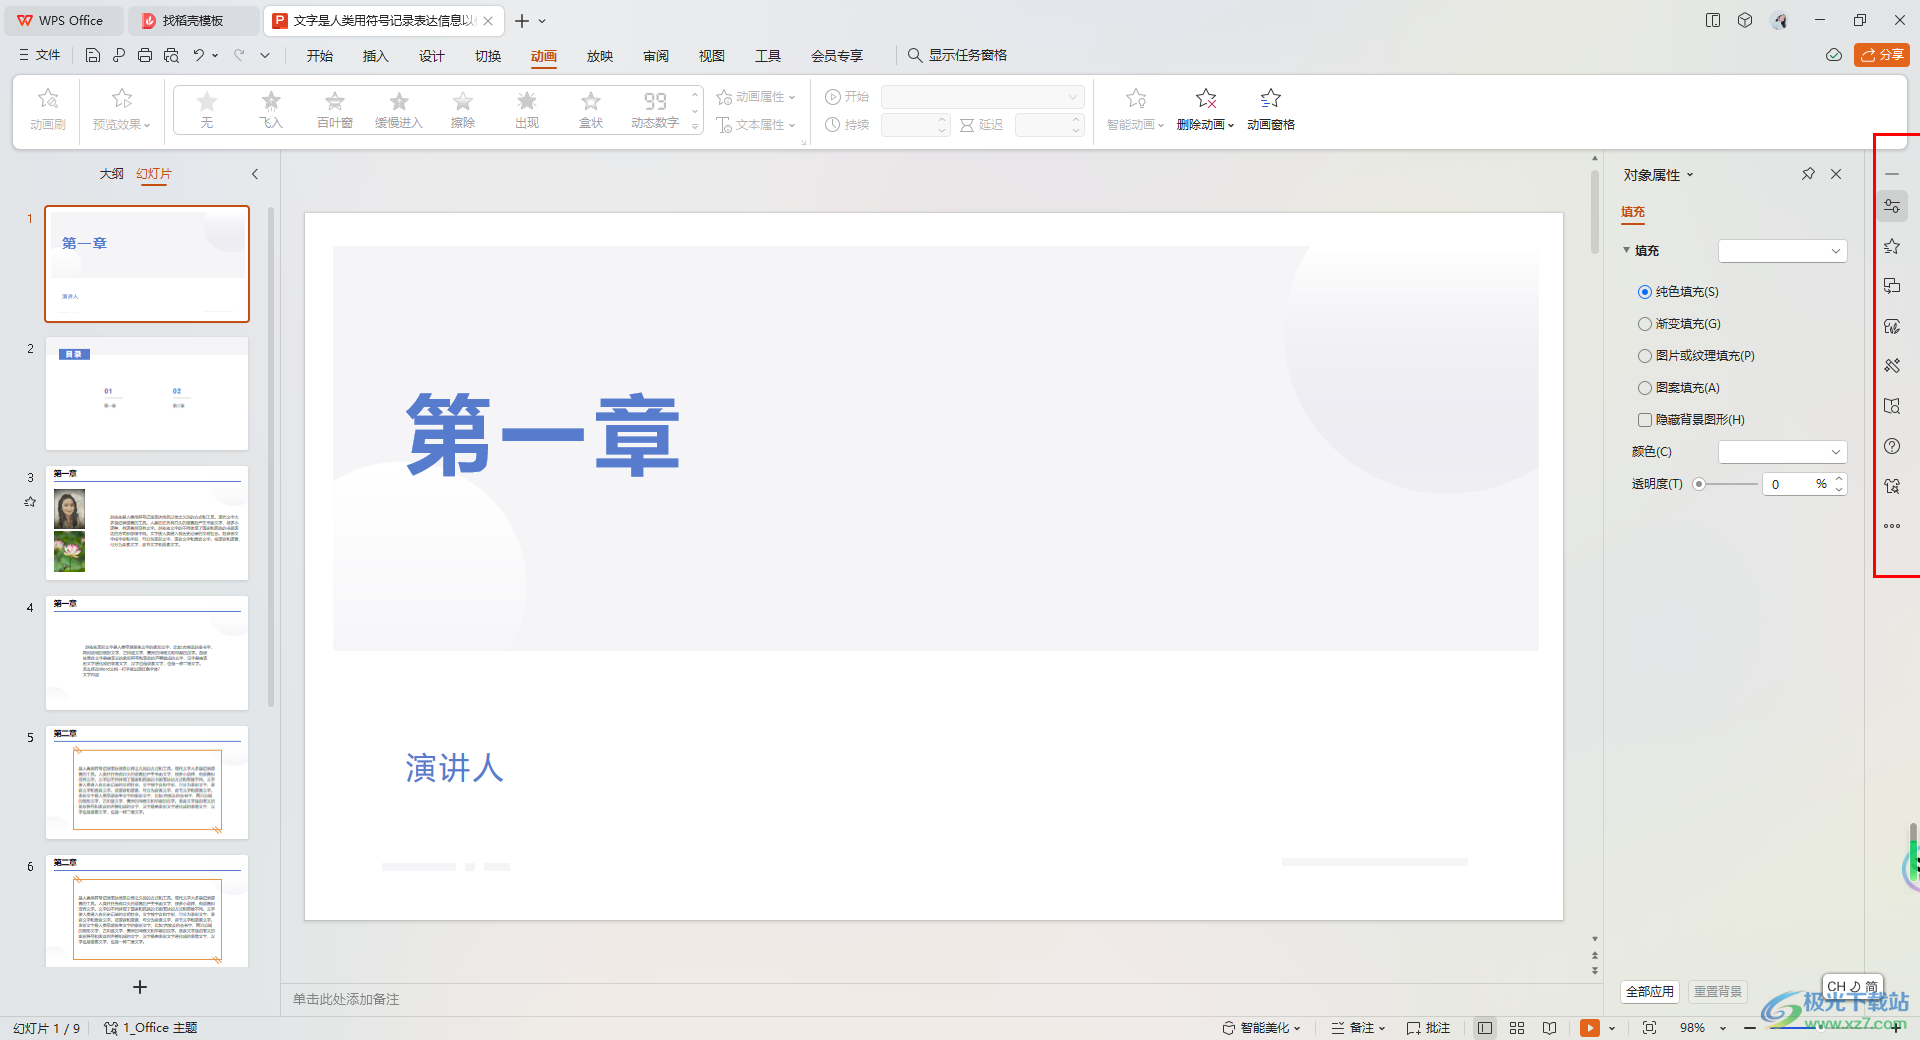This screenshot has width=1920, height=1040.
Task: Select 图案填充 pattern fill radio button
Action: point(1645,388)
